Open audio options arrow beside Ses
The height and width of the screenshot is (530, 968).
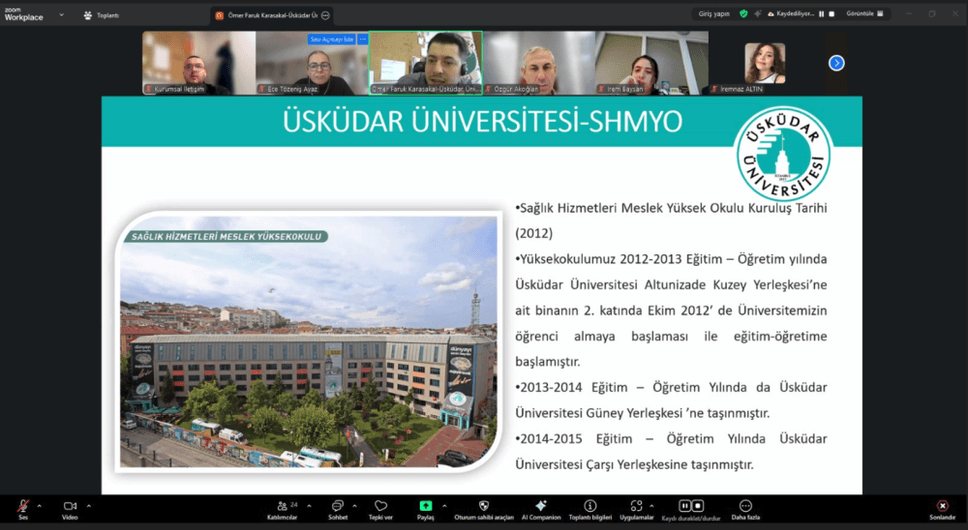pos(40,506)
